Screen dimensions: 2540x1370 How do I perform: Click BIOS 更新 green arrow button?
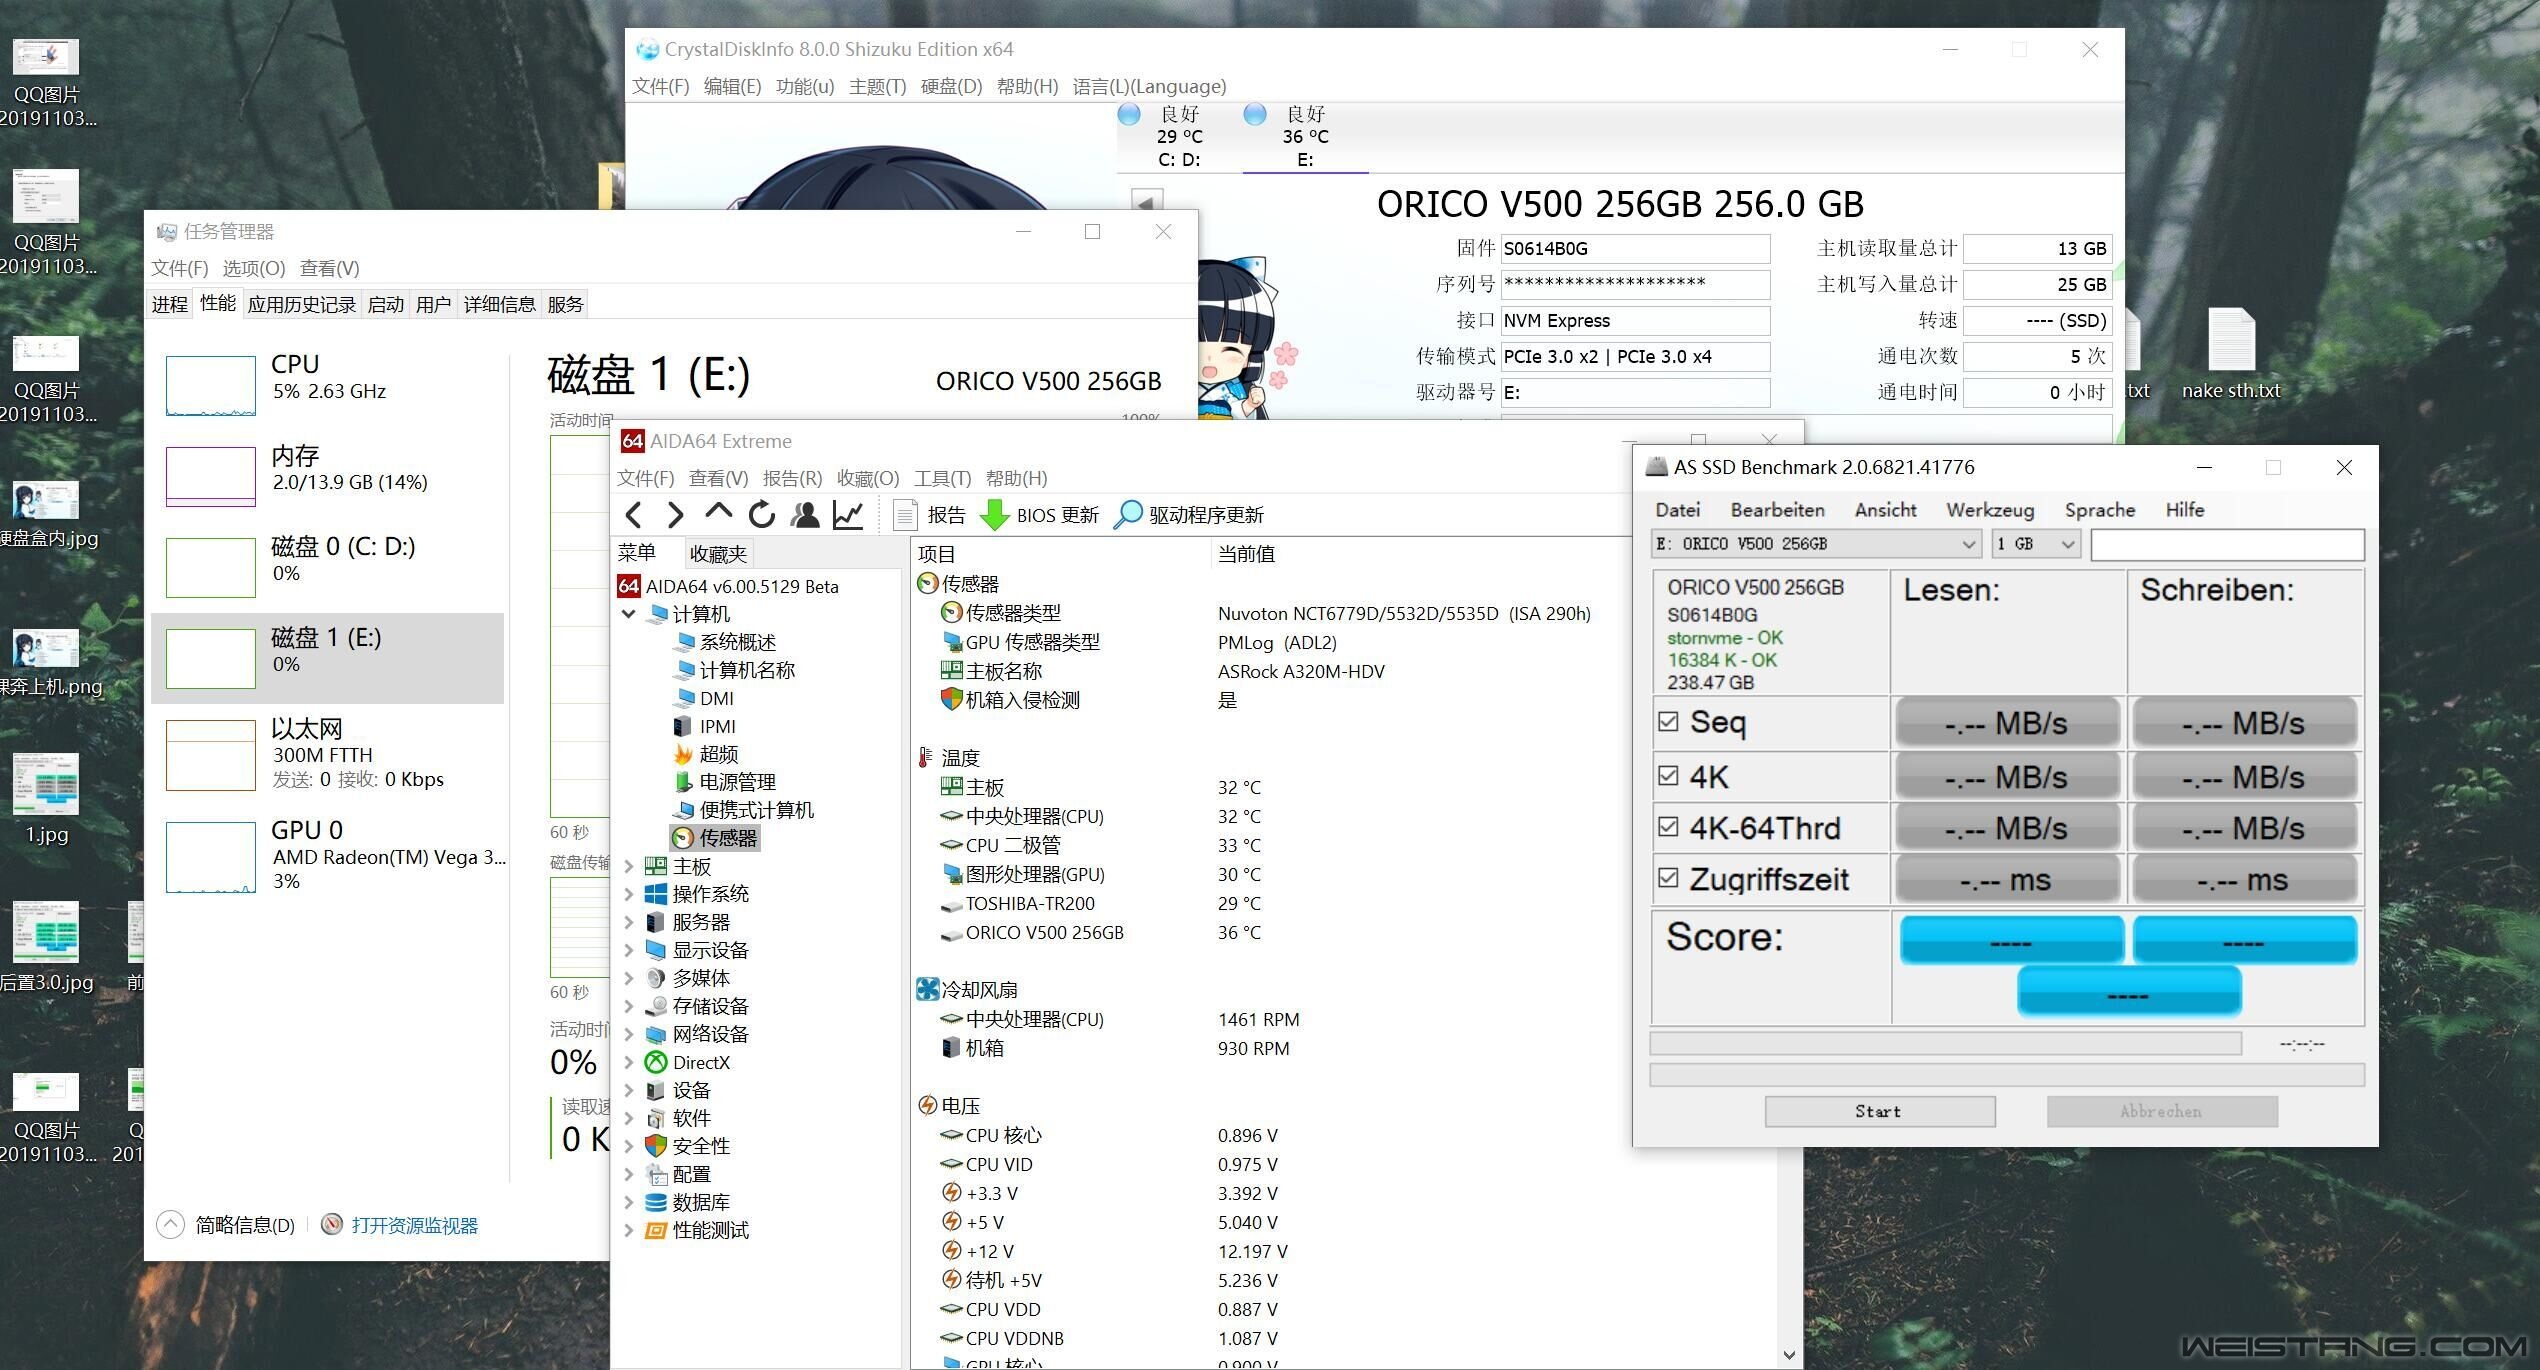pyautogui.click(x=1039, y=515)
